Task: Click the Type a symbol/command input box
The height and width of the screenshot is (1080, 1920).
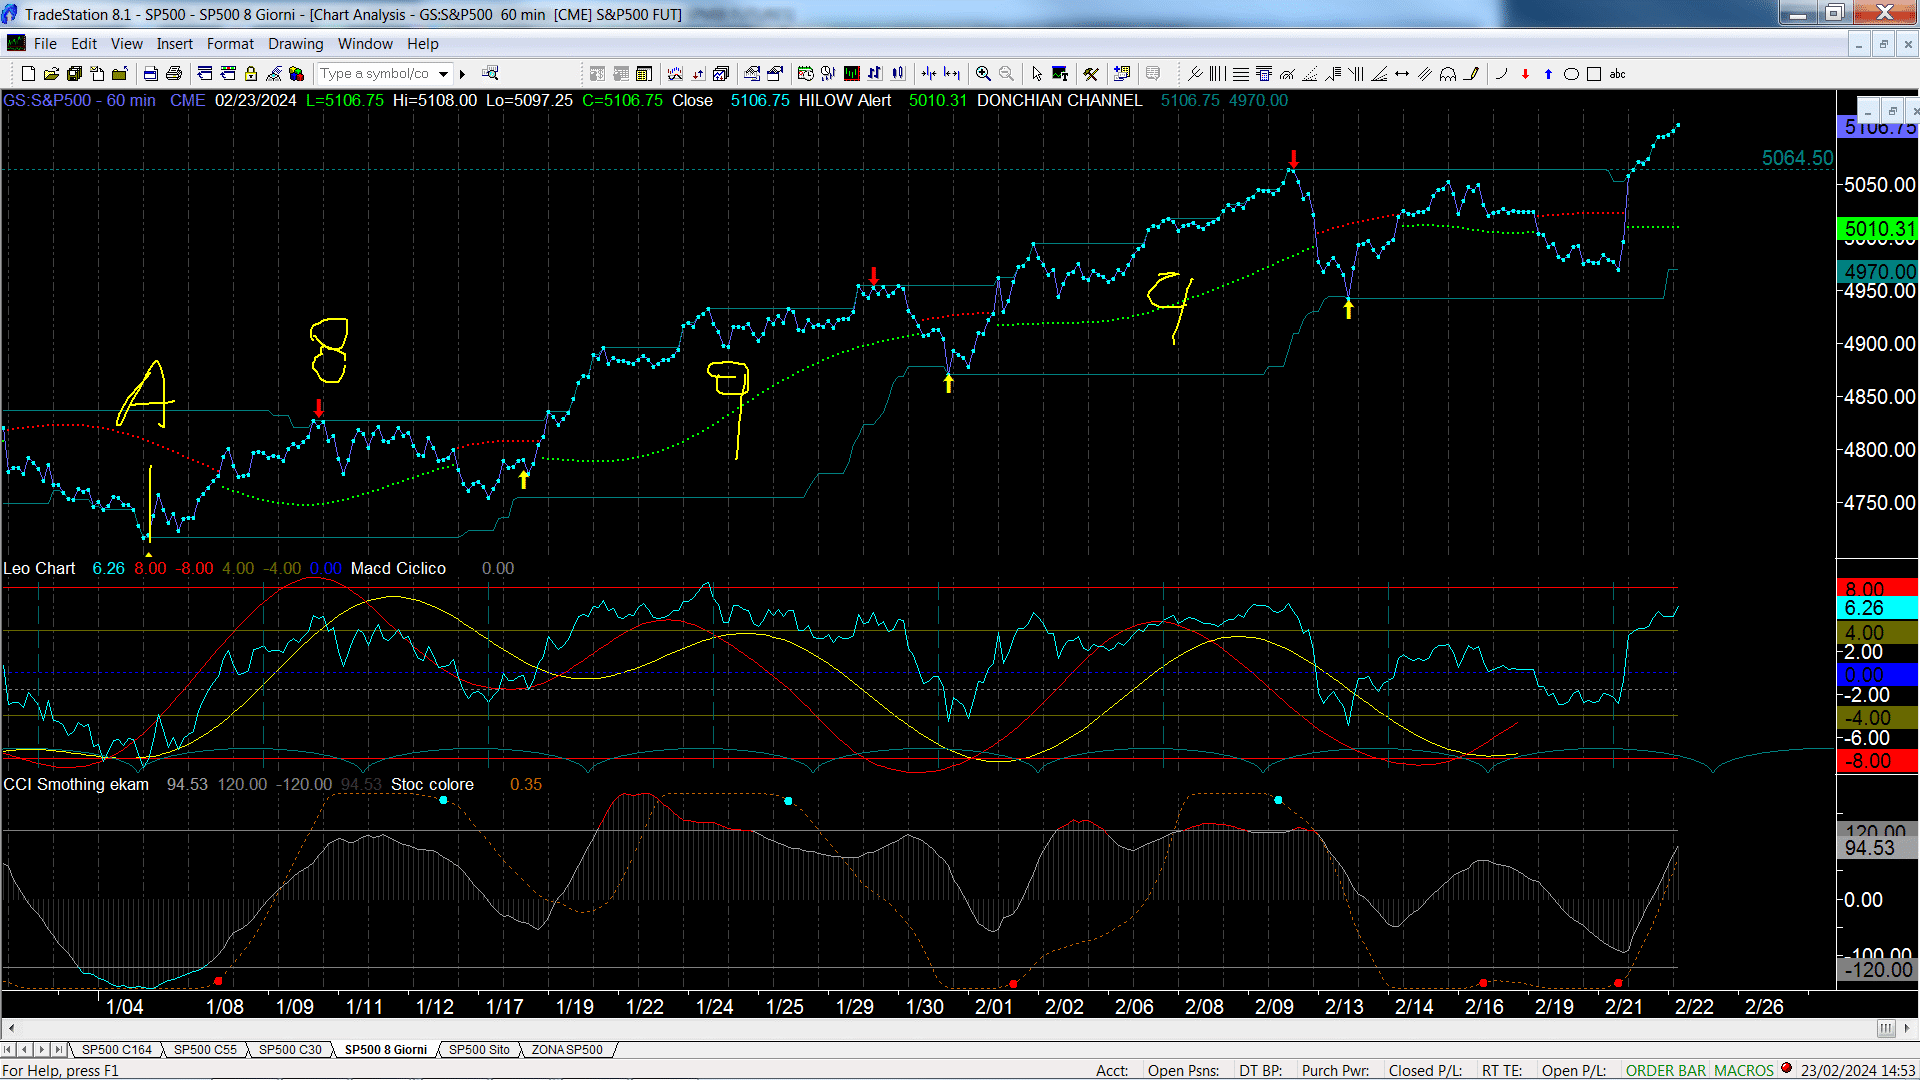Action: [375, 74]
